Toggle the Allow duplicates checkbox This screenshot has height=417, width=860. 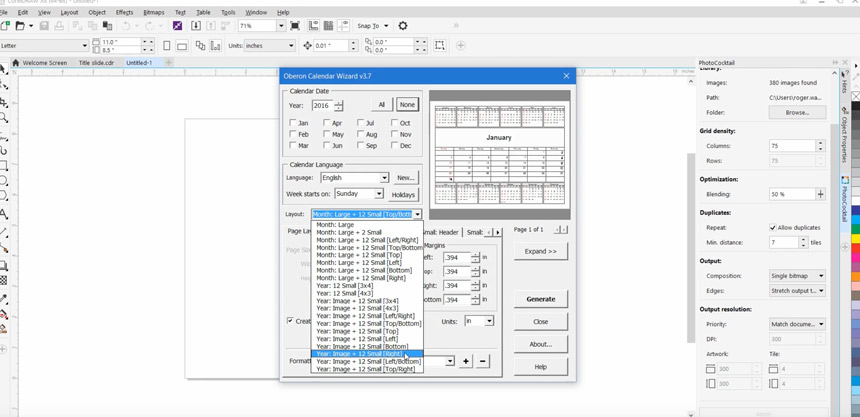pos(773,227)
